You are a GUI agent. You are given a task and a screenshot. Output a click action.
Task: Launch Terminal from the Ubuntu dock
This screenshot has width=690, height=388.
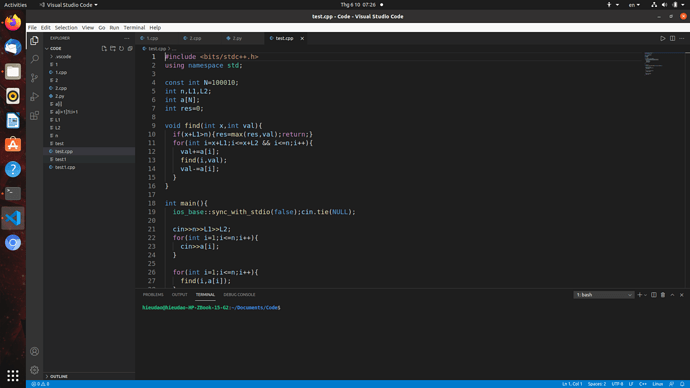pos(13,193)
